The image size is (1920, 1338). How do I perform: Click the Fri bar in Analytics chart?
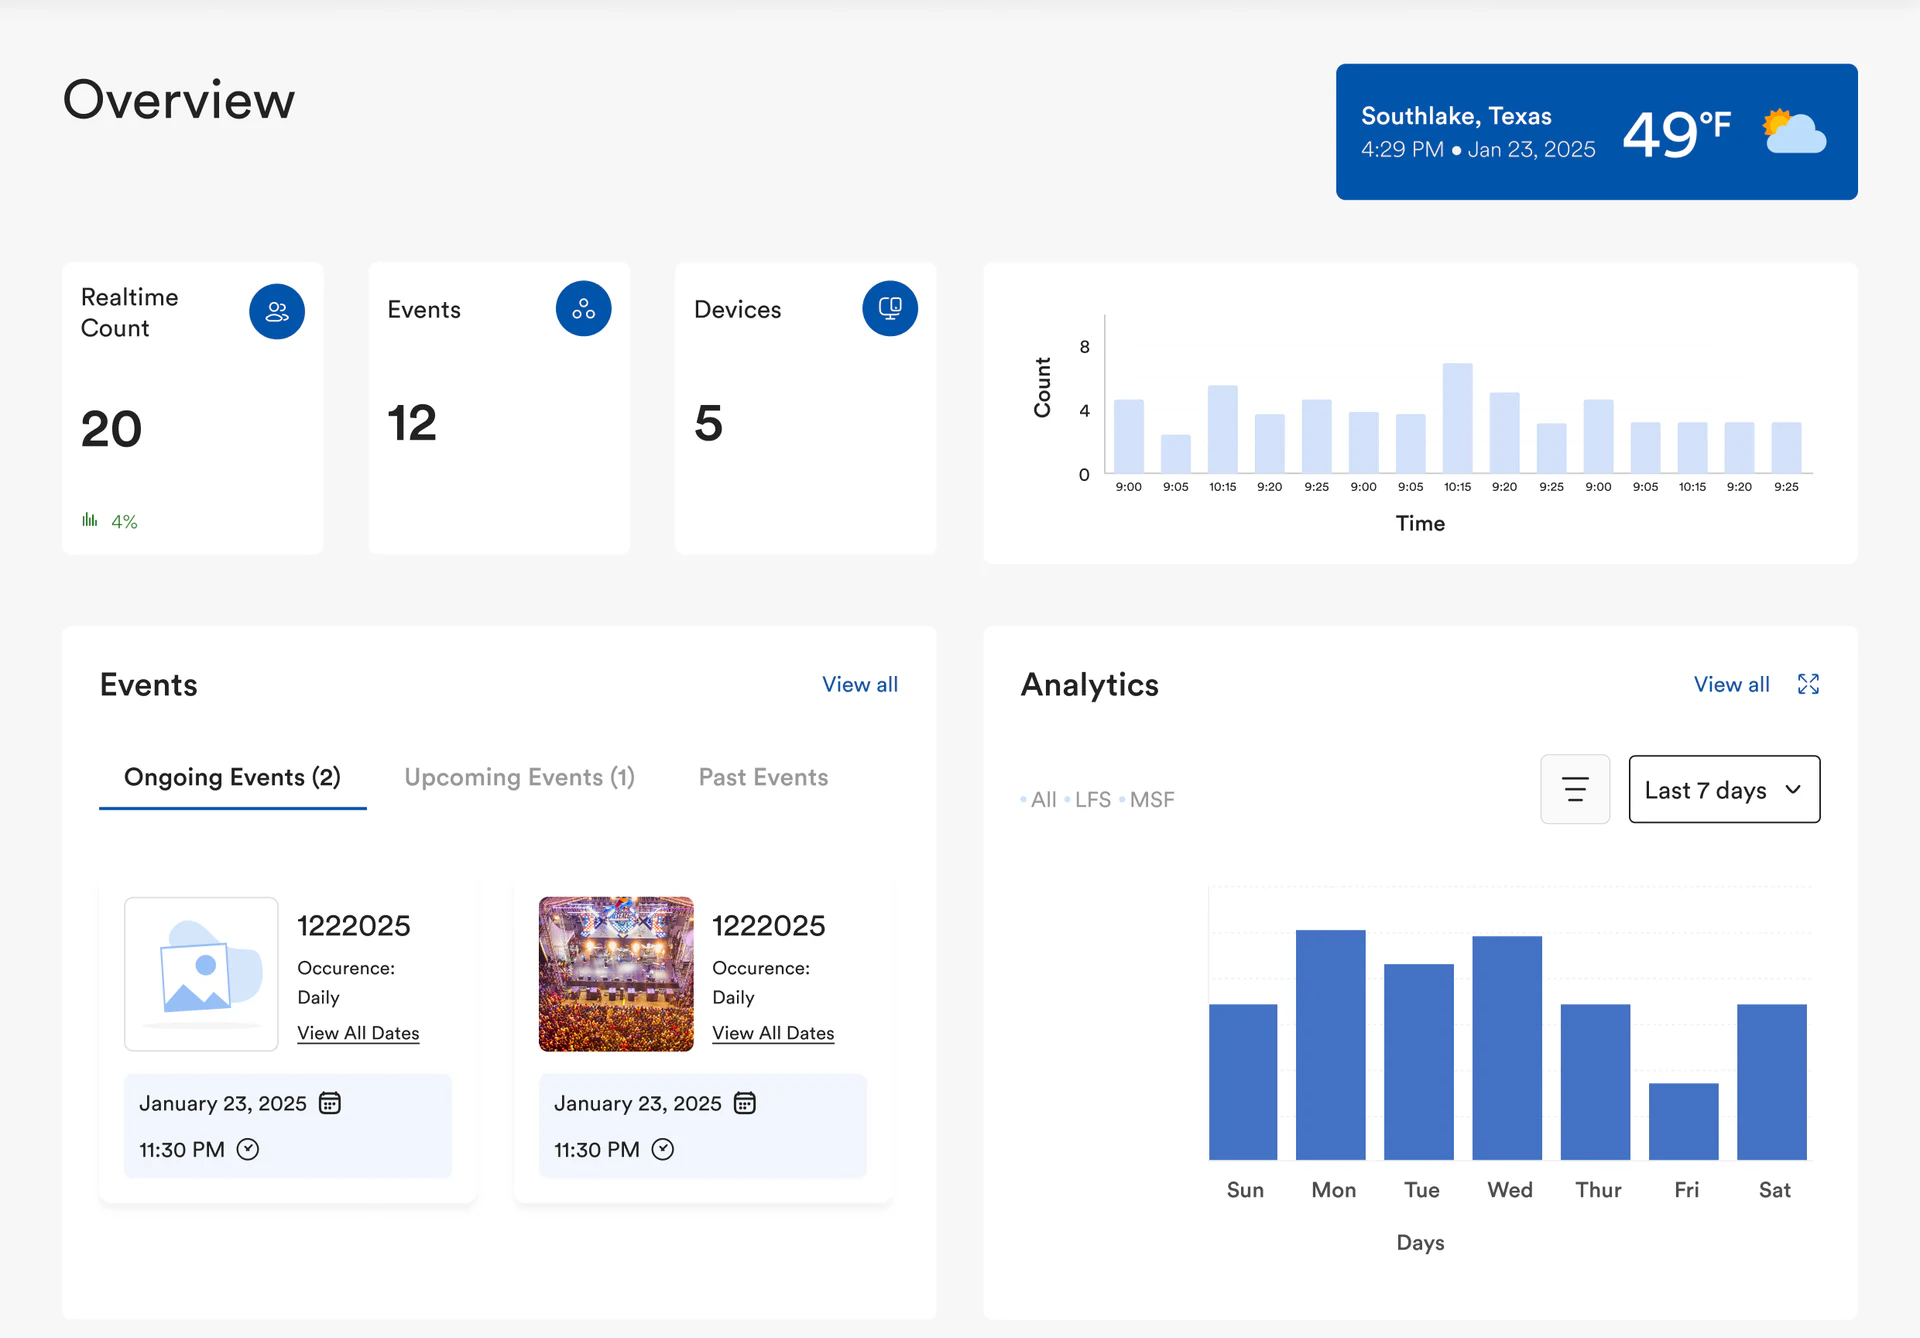coord(1684,1121)
